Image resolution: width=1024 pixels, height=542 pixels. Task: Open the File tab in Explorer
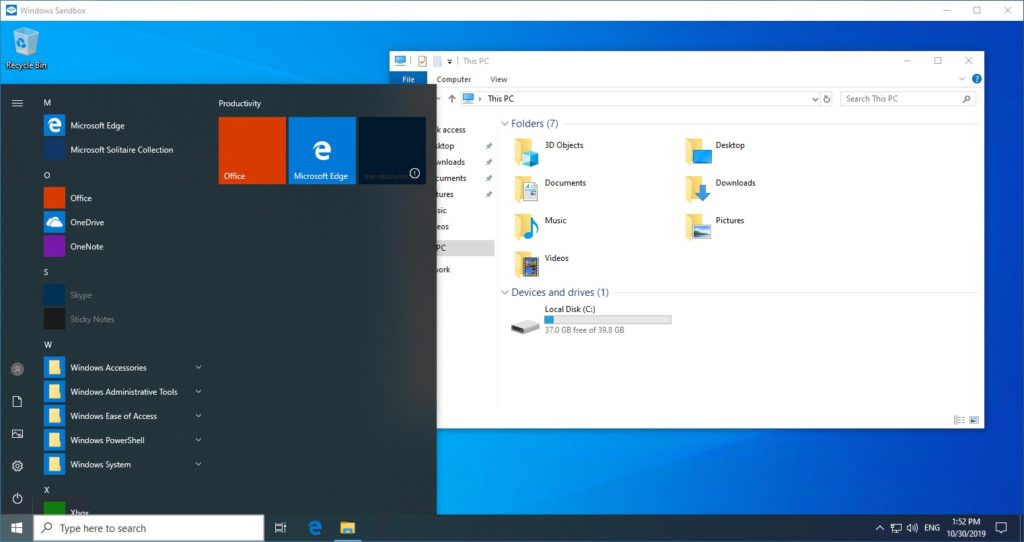pos(408,79)
